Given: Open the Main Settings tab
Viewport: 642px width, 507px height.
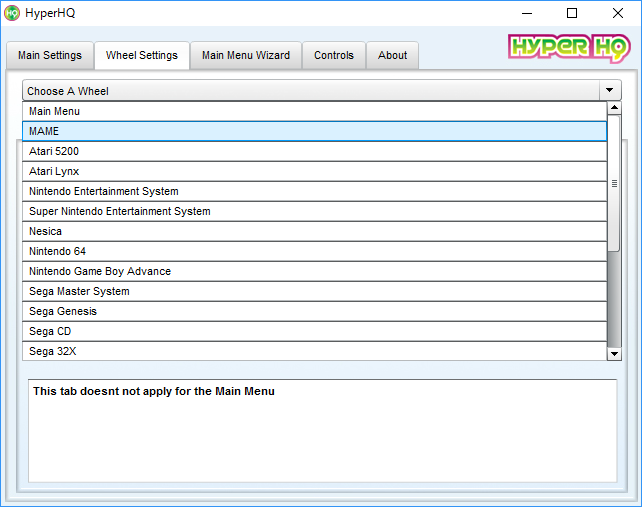Looking at the screenshot, I should coord(50,55).
